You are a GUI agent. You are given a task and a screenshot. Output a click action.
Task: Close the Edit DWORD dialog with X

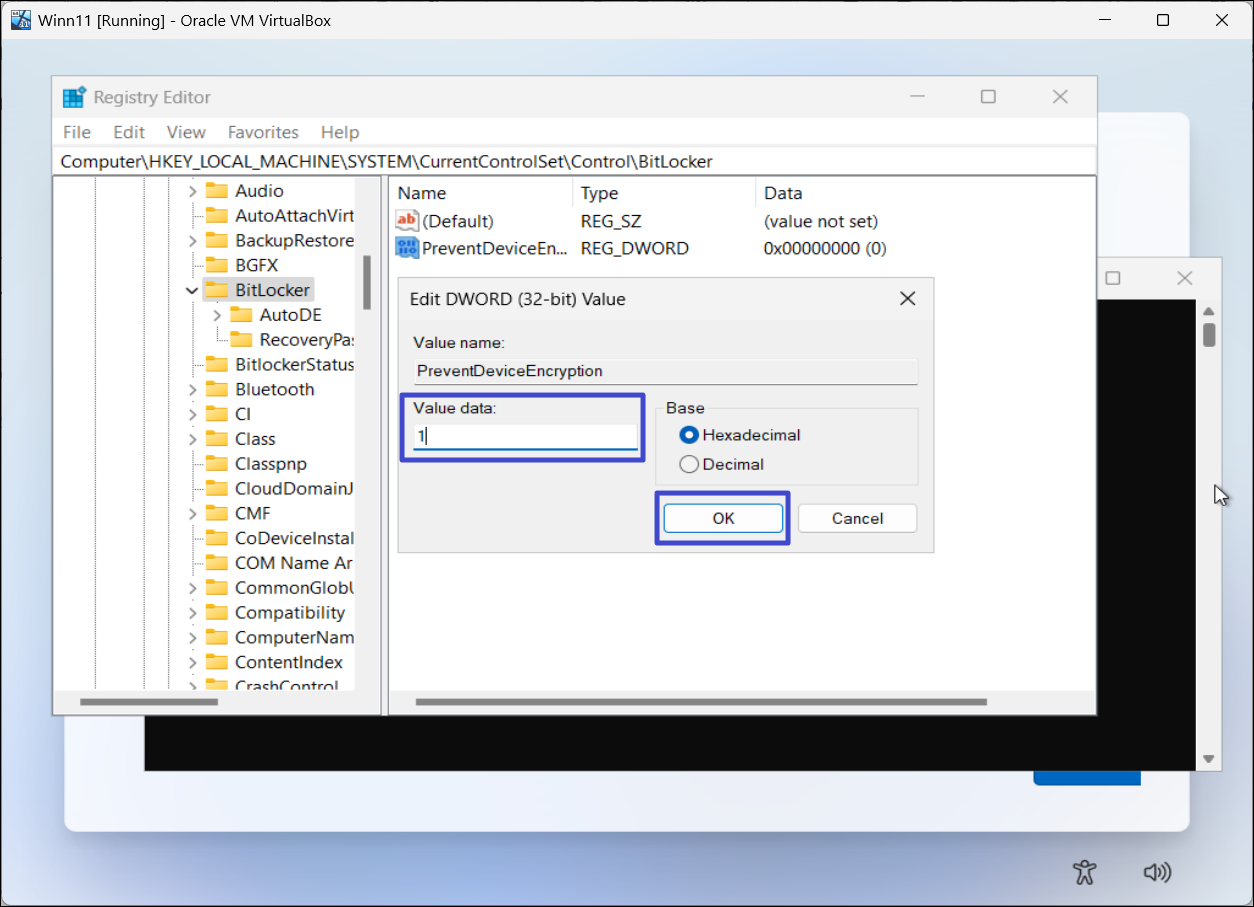tap(907, 299)
